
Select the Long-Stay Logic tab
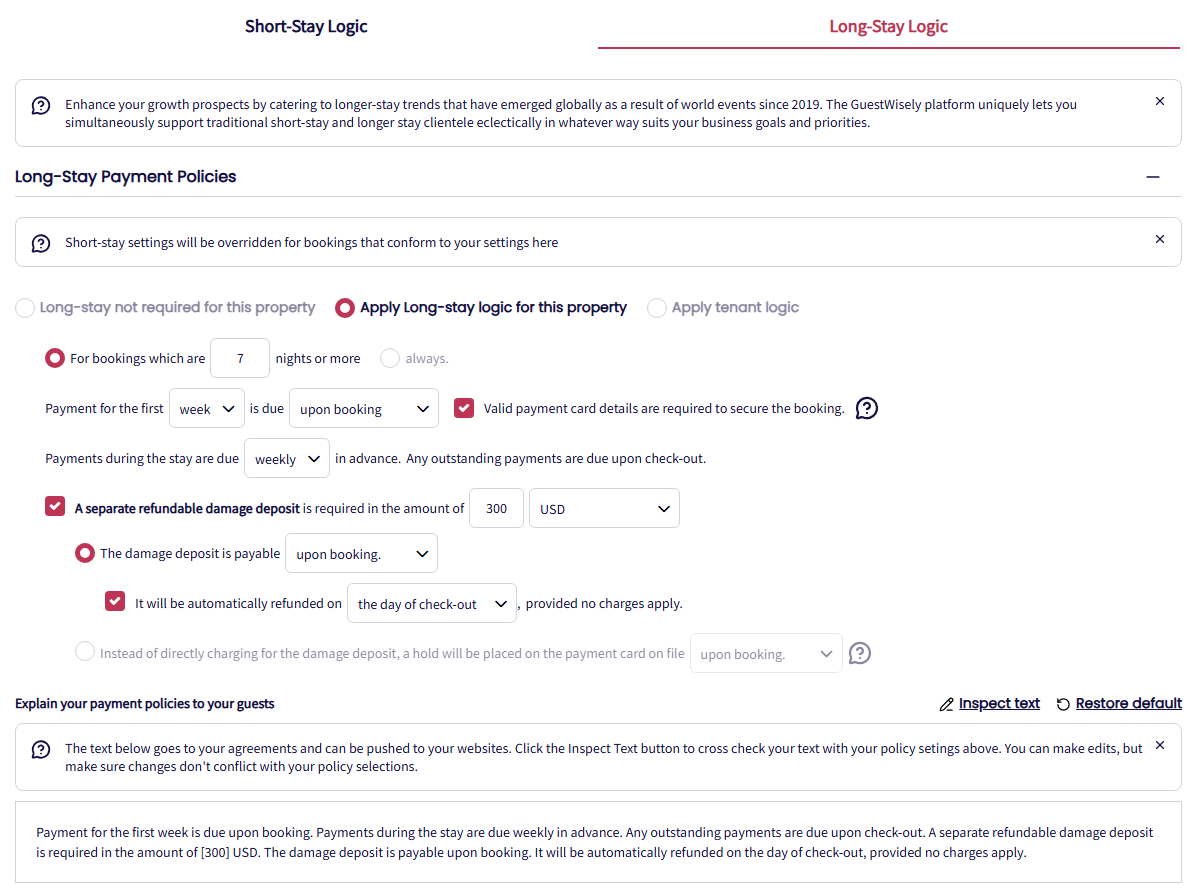pos(888,27)
